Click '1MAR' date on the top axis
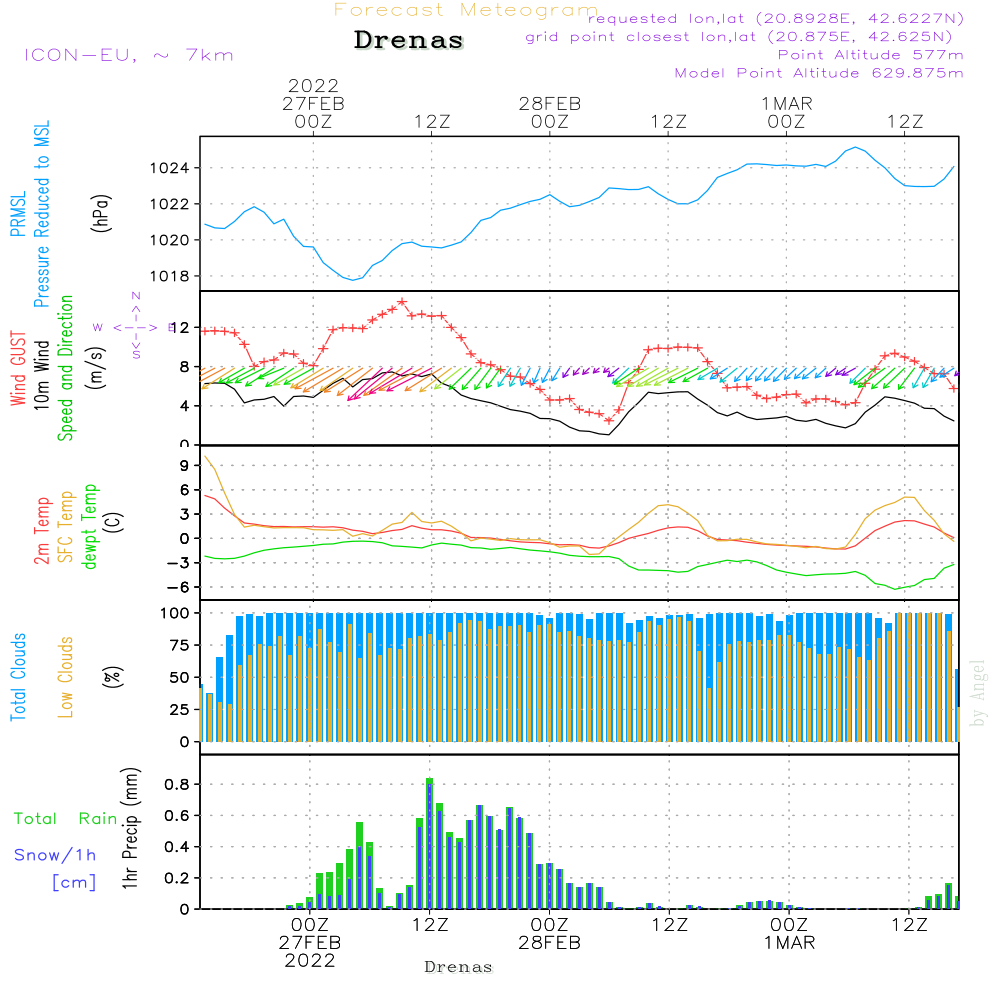Image resolution: width=1000 pixels, height=1000 pixels. (x=786, y=103)
